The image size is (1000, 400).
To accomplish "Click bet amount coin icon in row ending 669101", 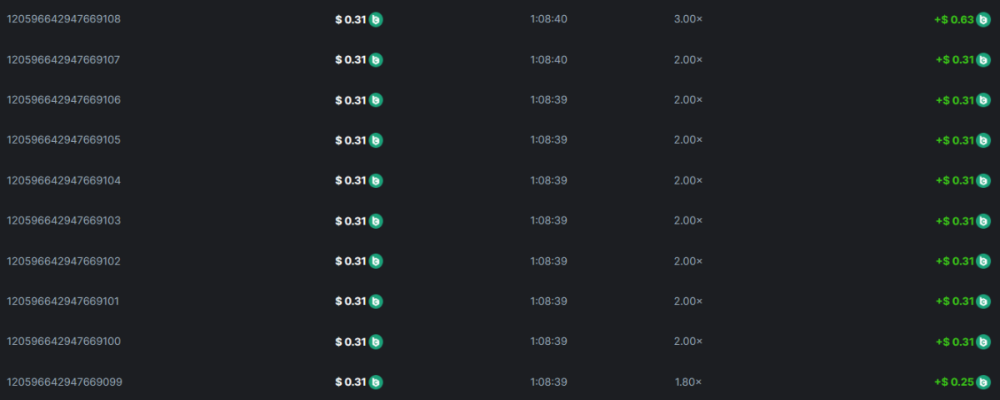I will 376,301.
